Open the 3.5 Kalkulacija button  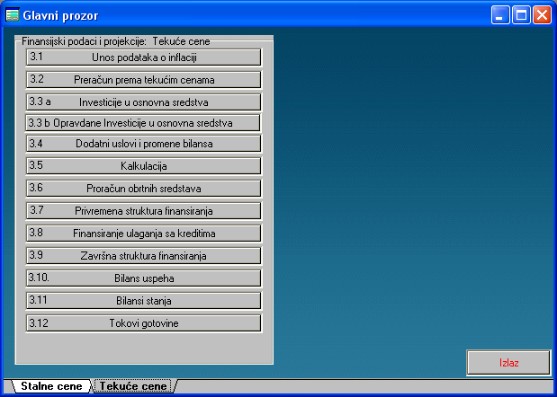coord(144,166)
